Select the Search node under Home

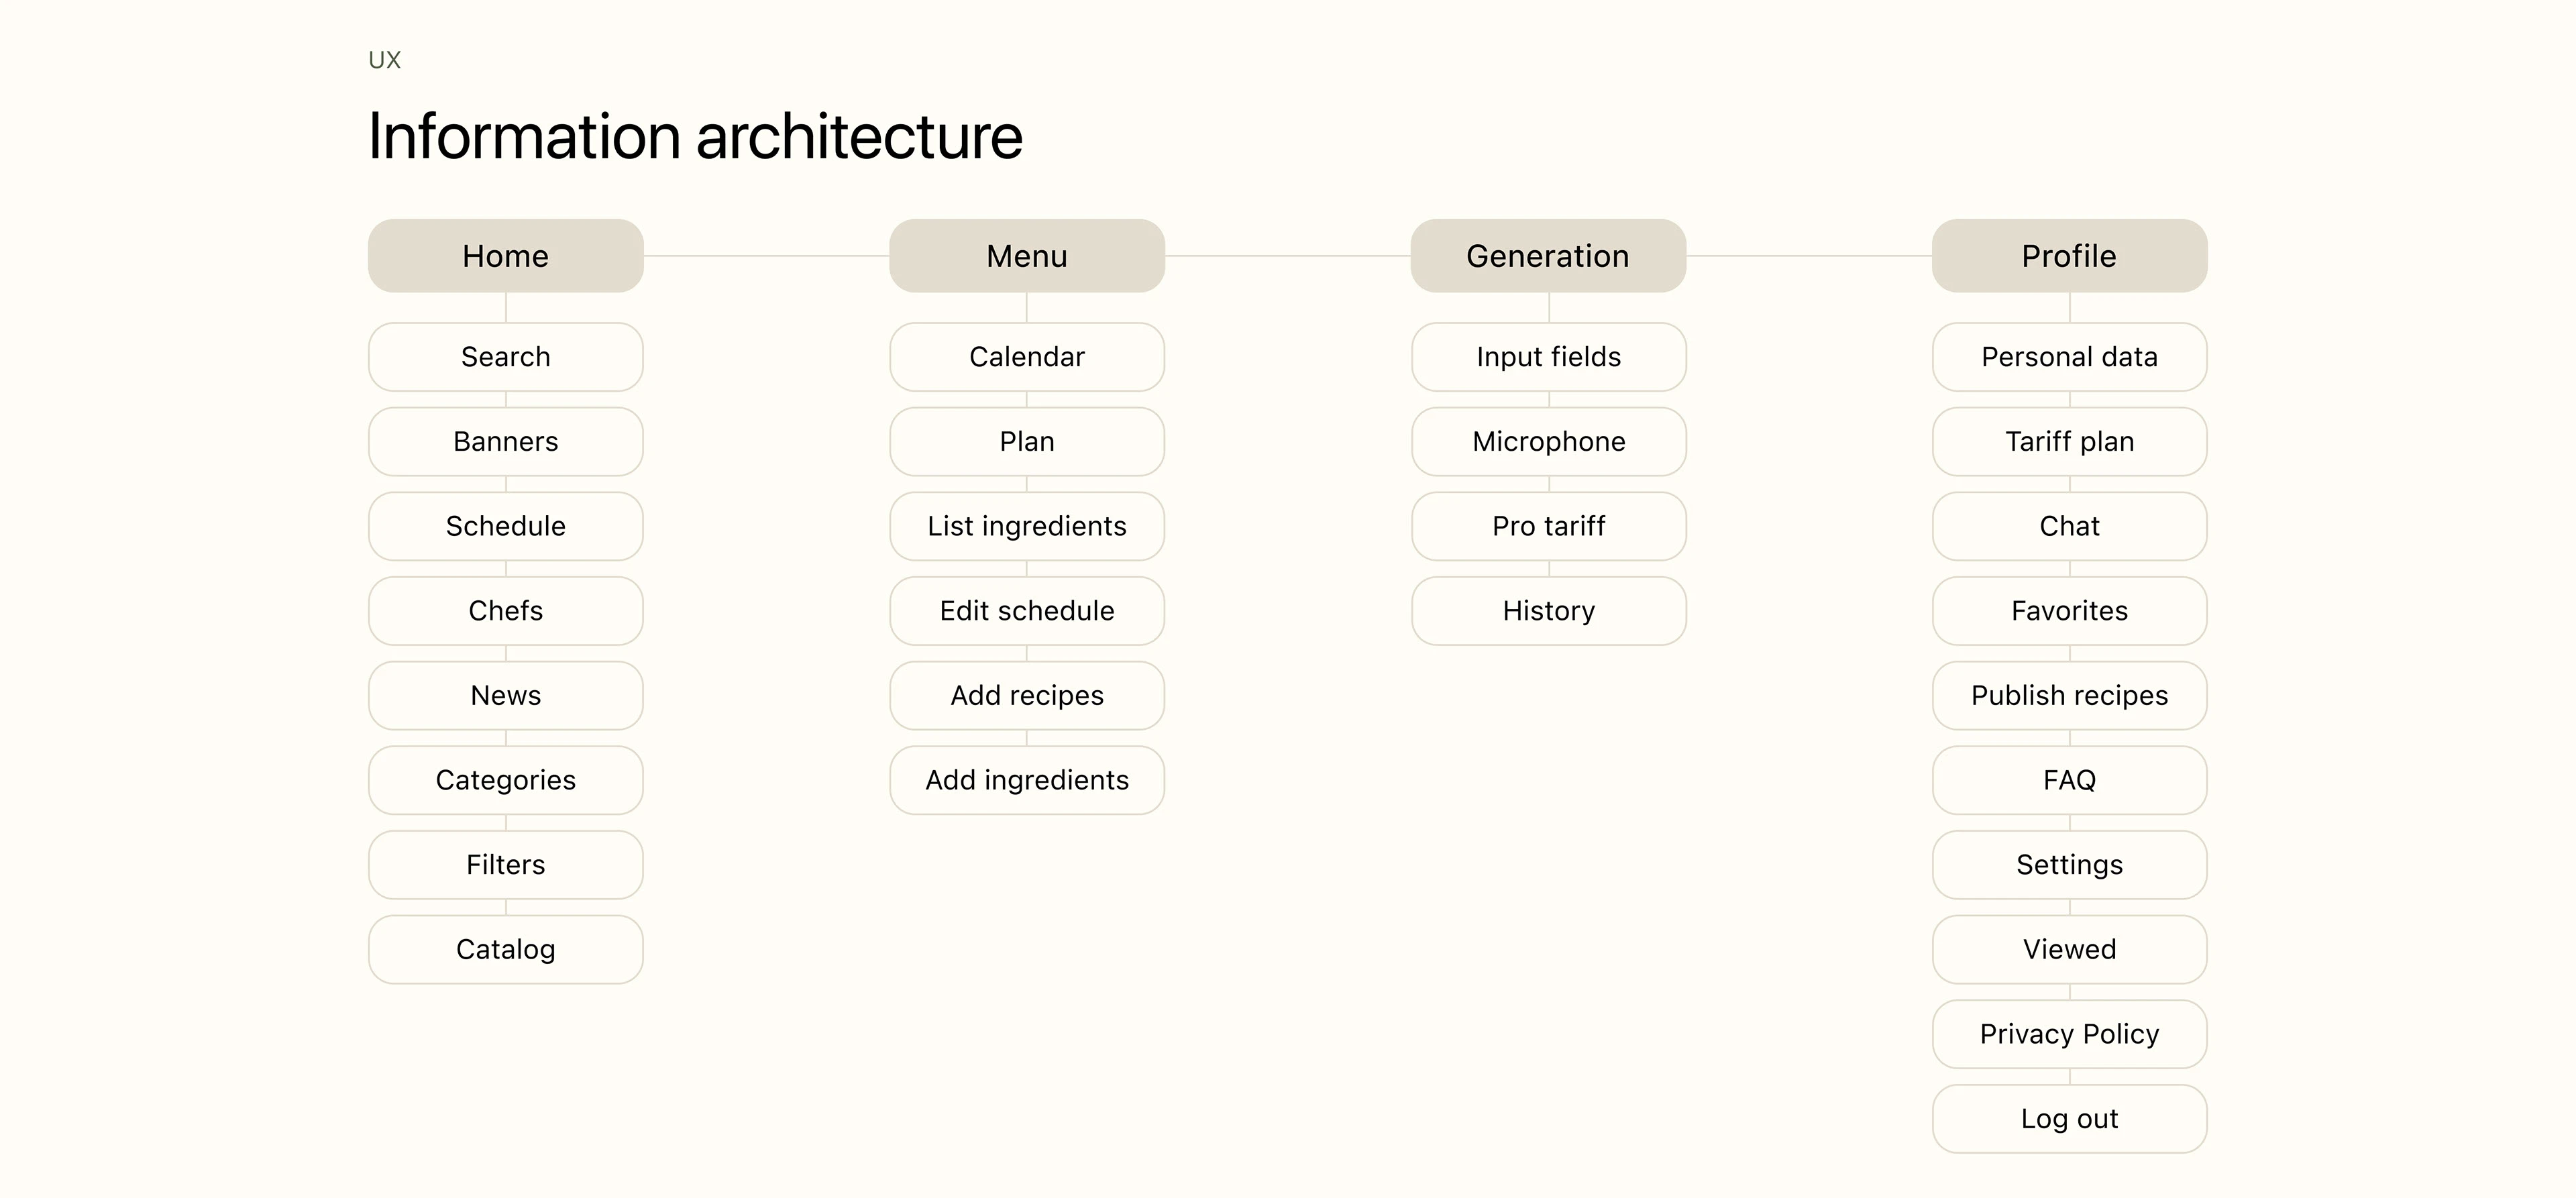tap(505, 357)
